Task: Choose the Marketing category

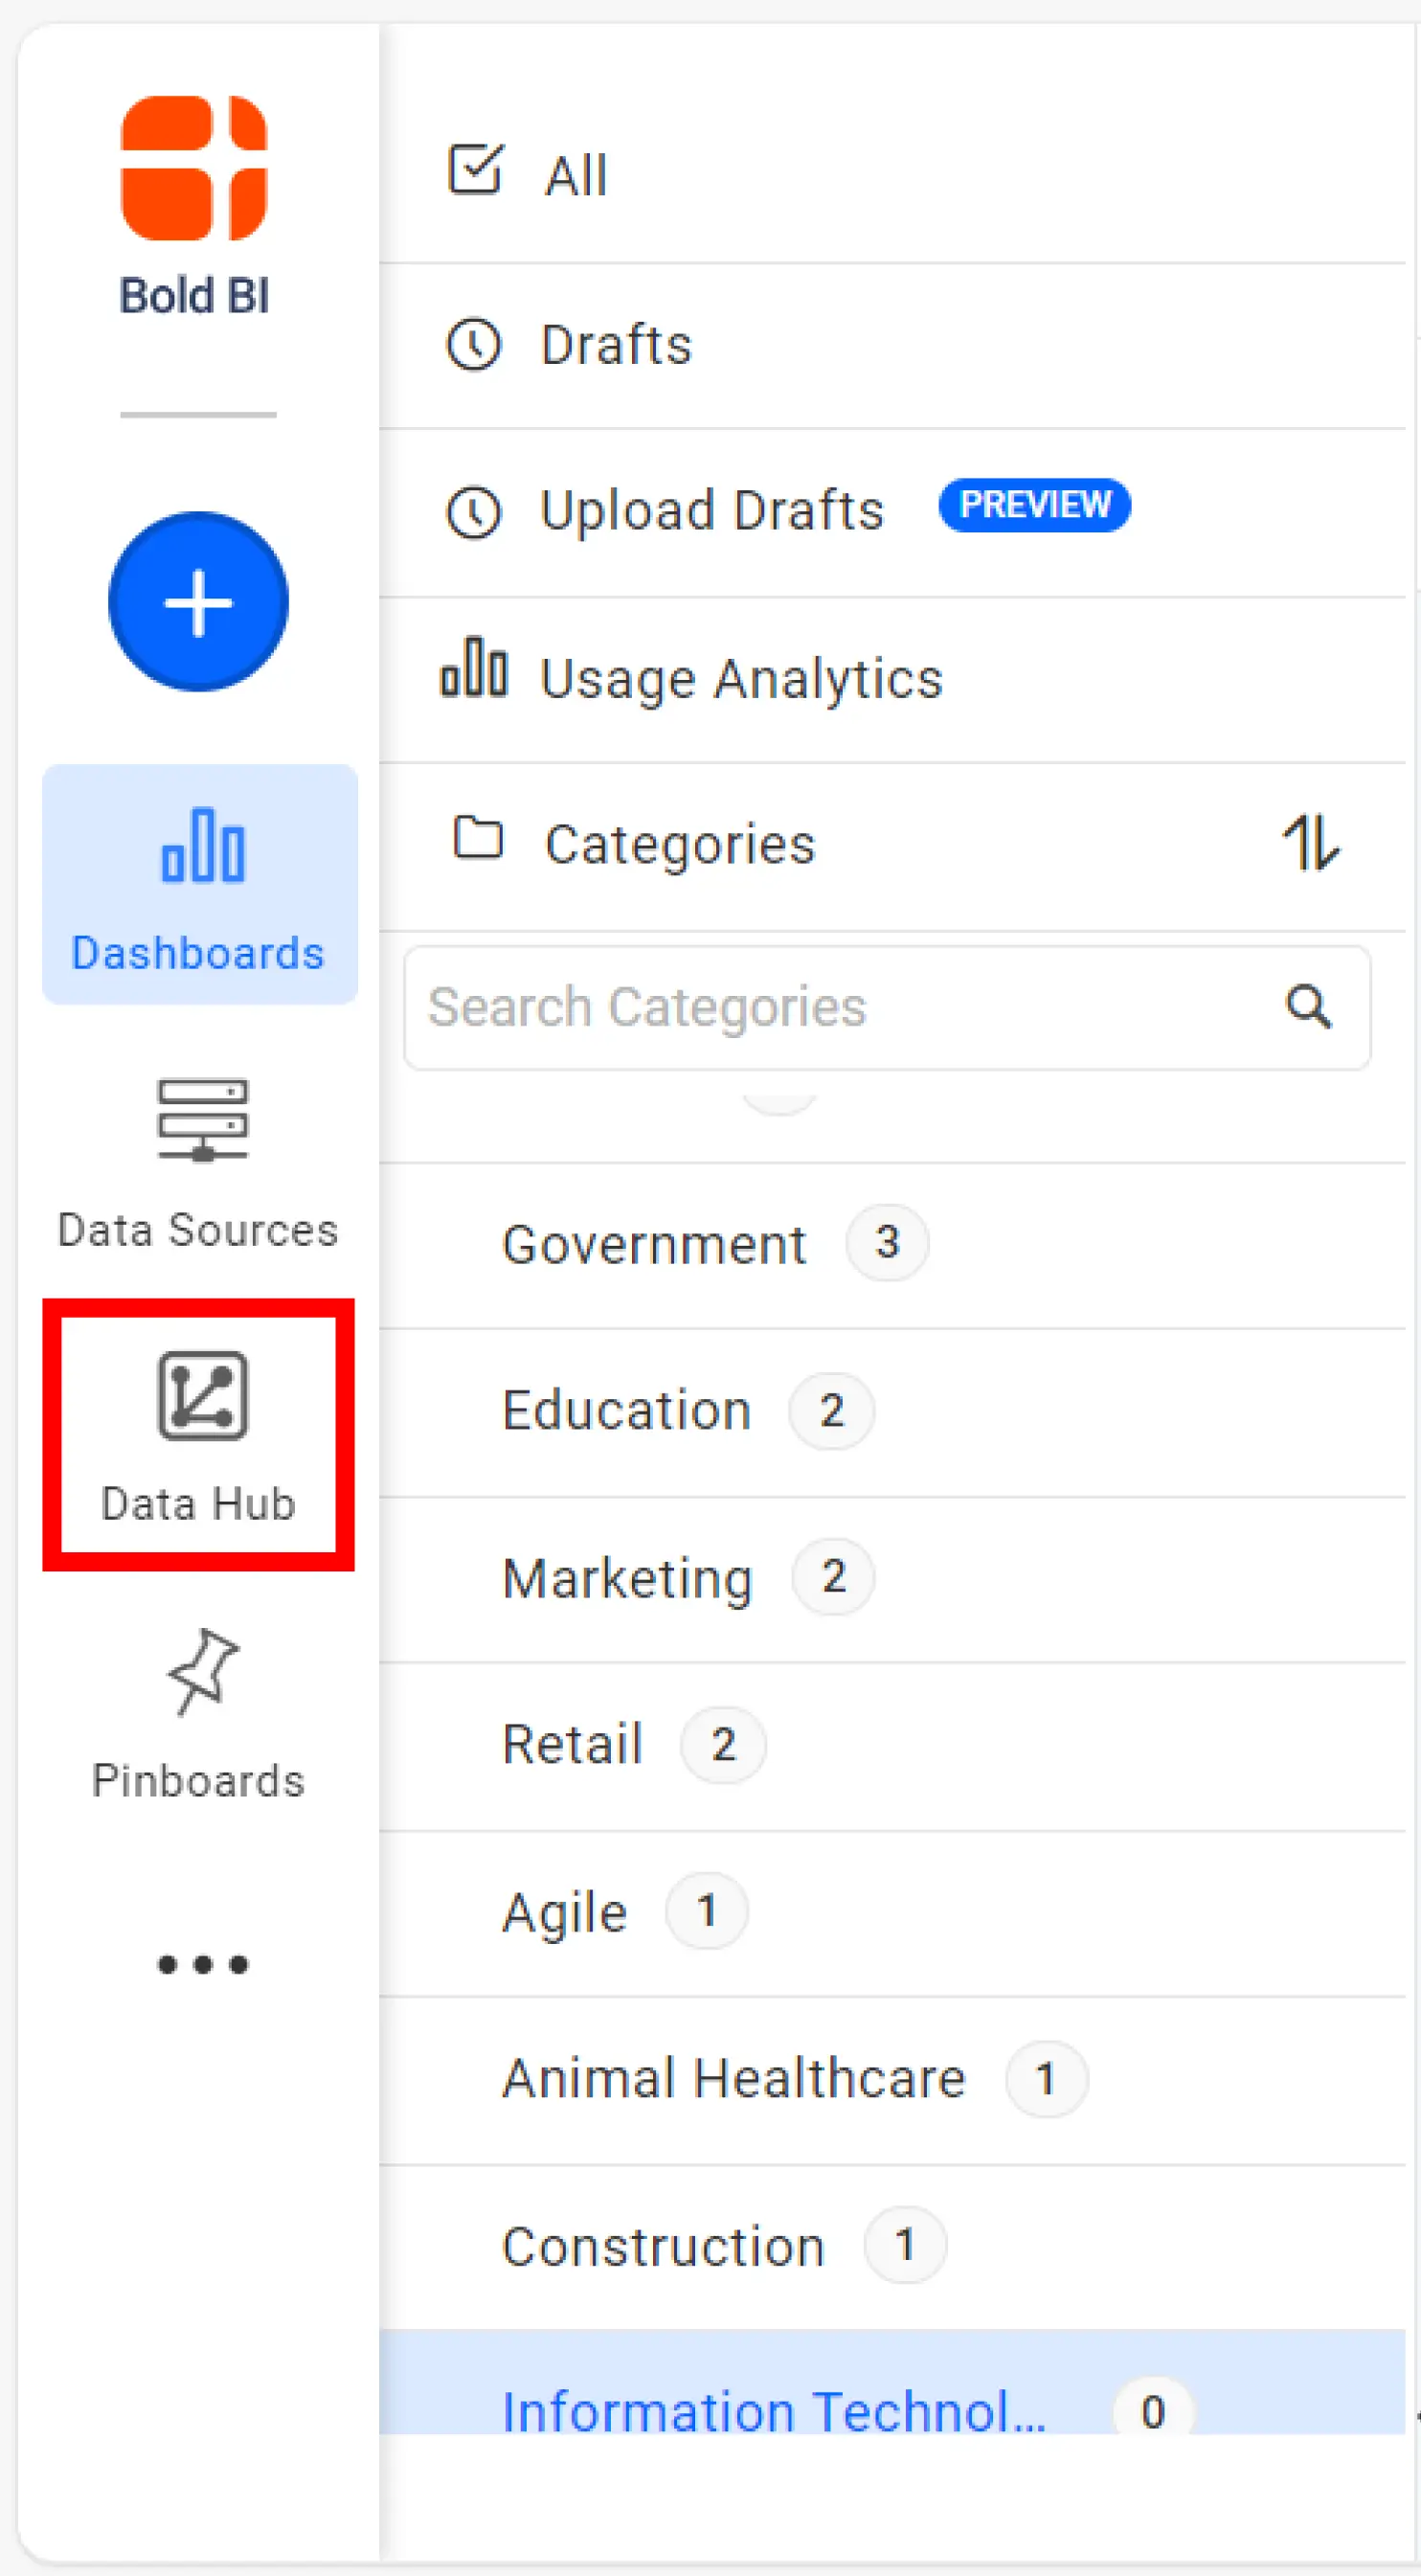Action: click(627, 1578)
